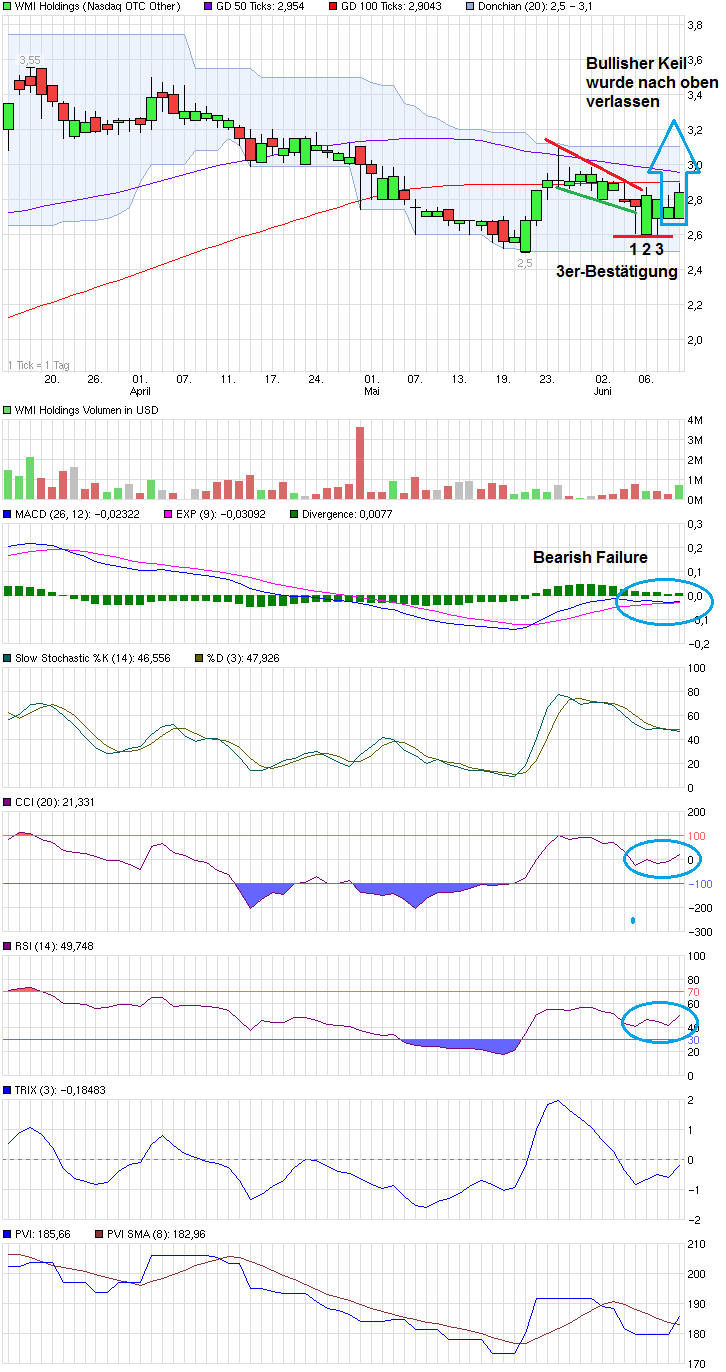
Task: Click the 'Bullisher Keil wurde nach oben verlassen' note
Action: (652, 83)
